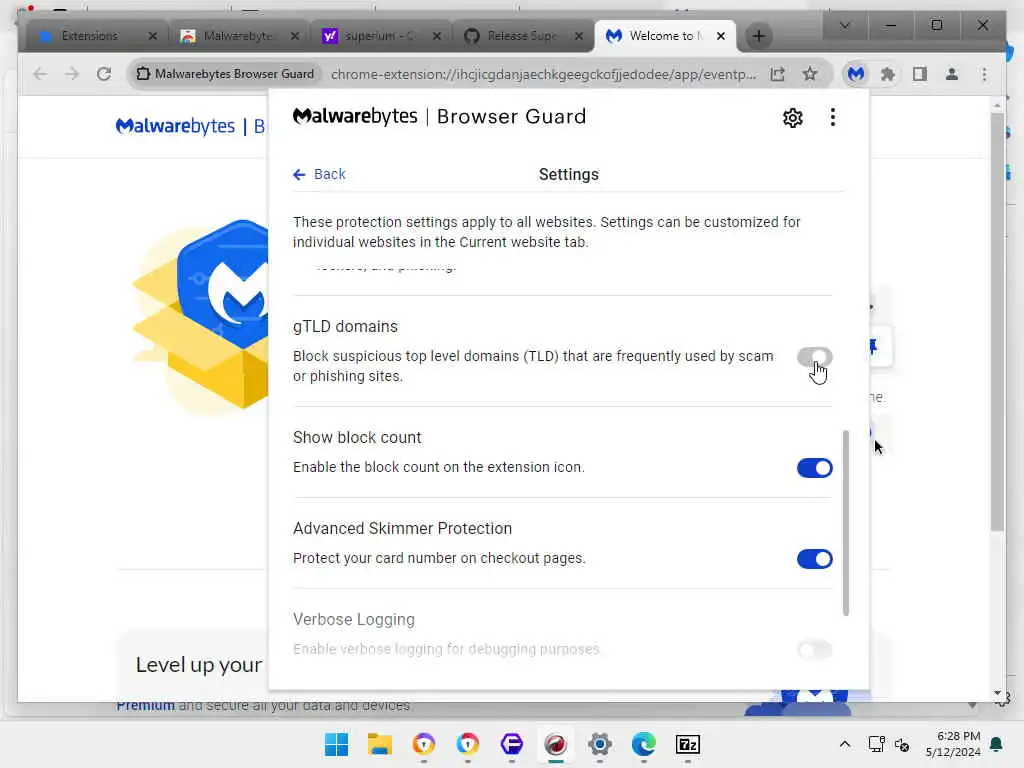Click the share page icon in address bar

coord(777,74)
